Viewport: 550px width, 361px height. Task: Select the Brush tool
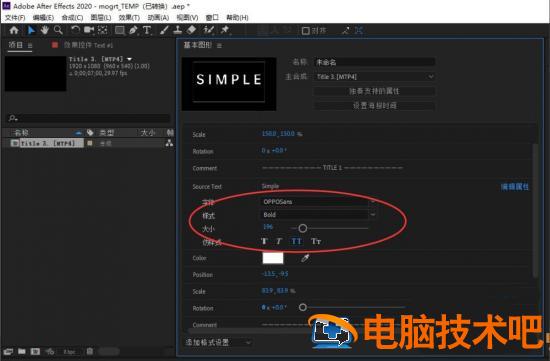(164, 31)
